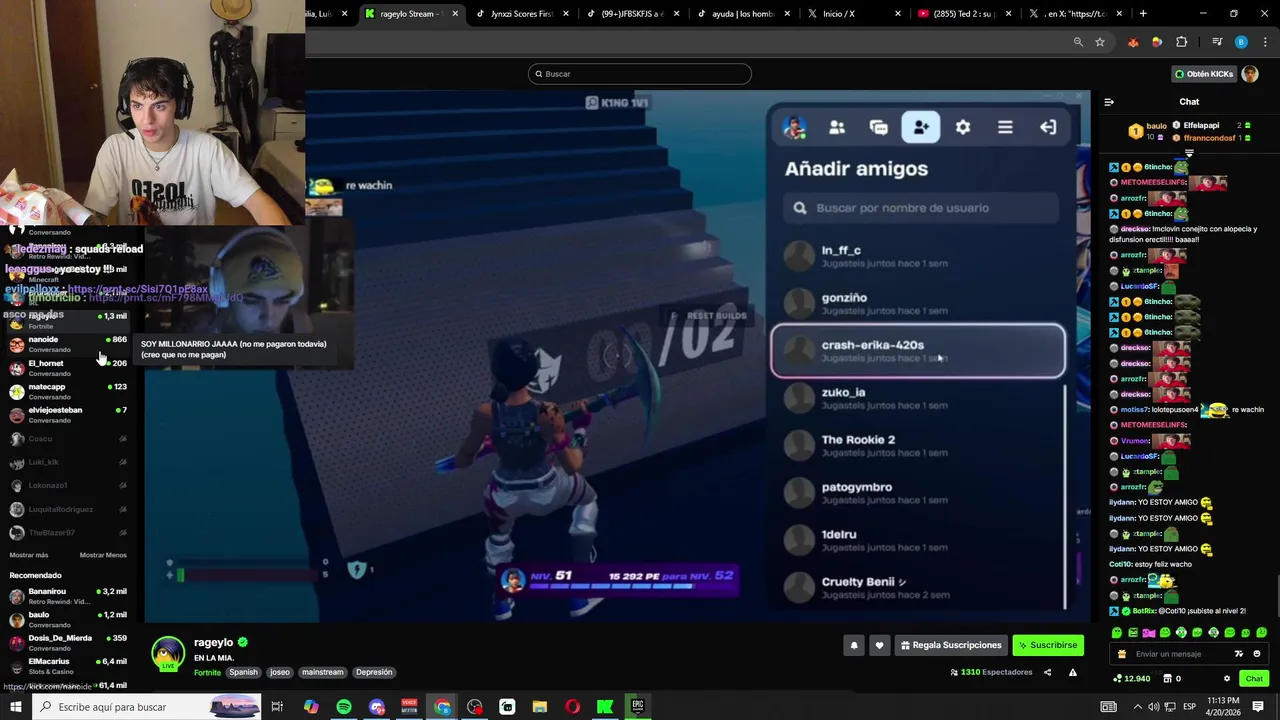Click the Kick search bar Buscar

[x=640, y=74]
